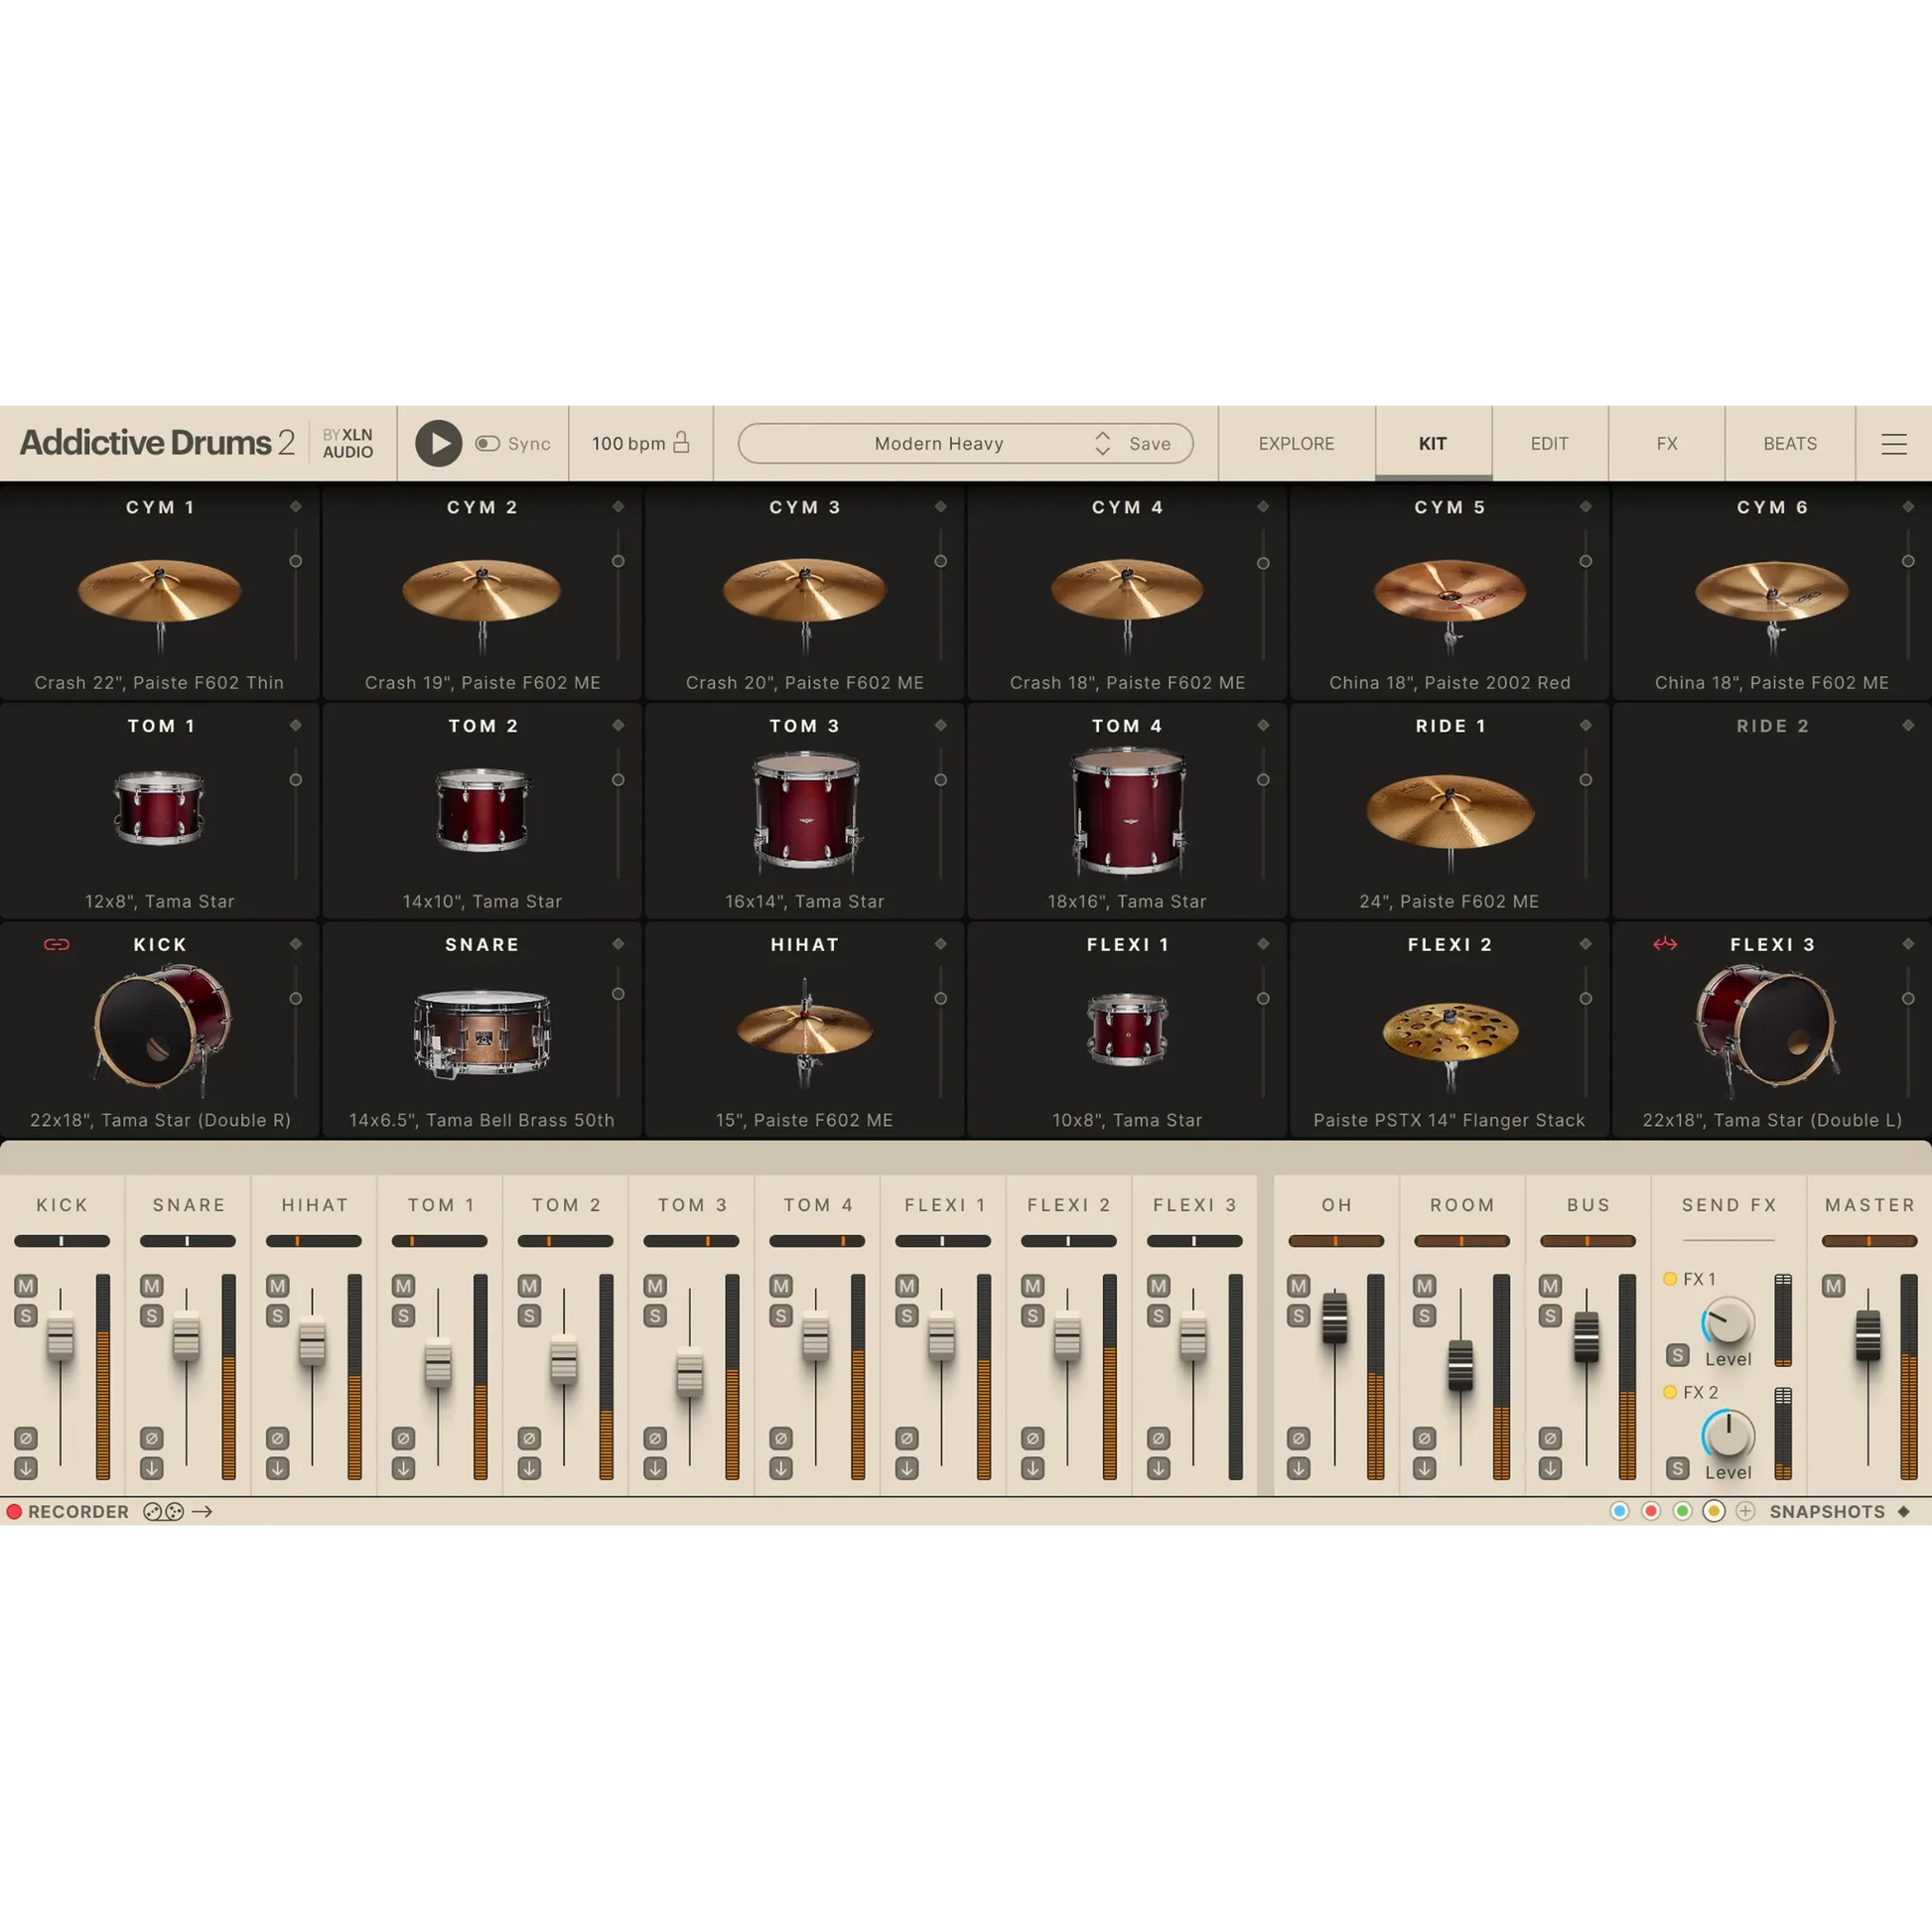Toggle the FX 2 yellow indicator
1932x1932 pixels.
(x=1669, y=1391)
